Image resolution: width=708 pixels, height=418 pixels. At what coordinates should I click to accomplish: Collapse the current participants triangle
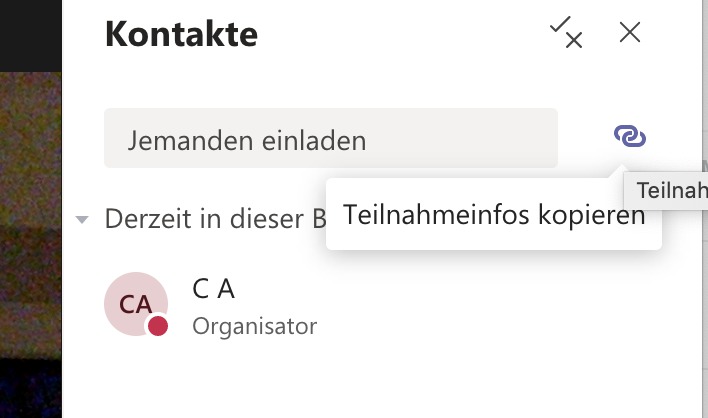pos(83,219)
